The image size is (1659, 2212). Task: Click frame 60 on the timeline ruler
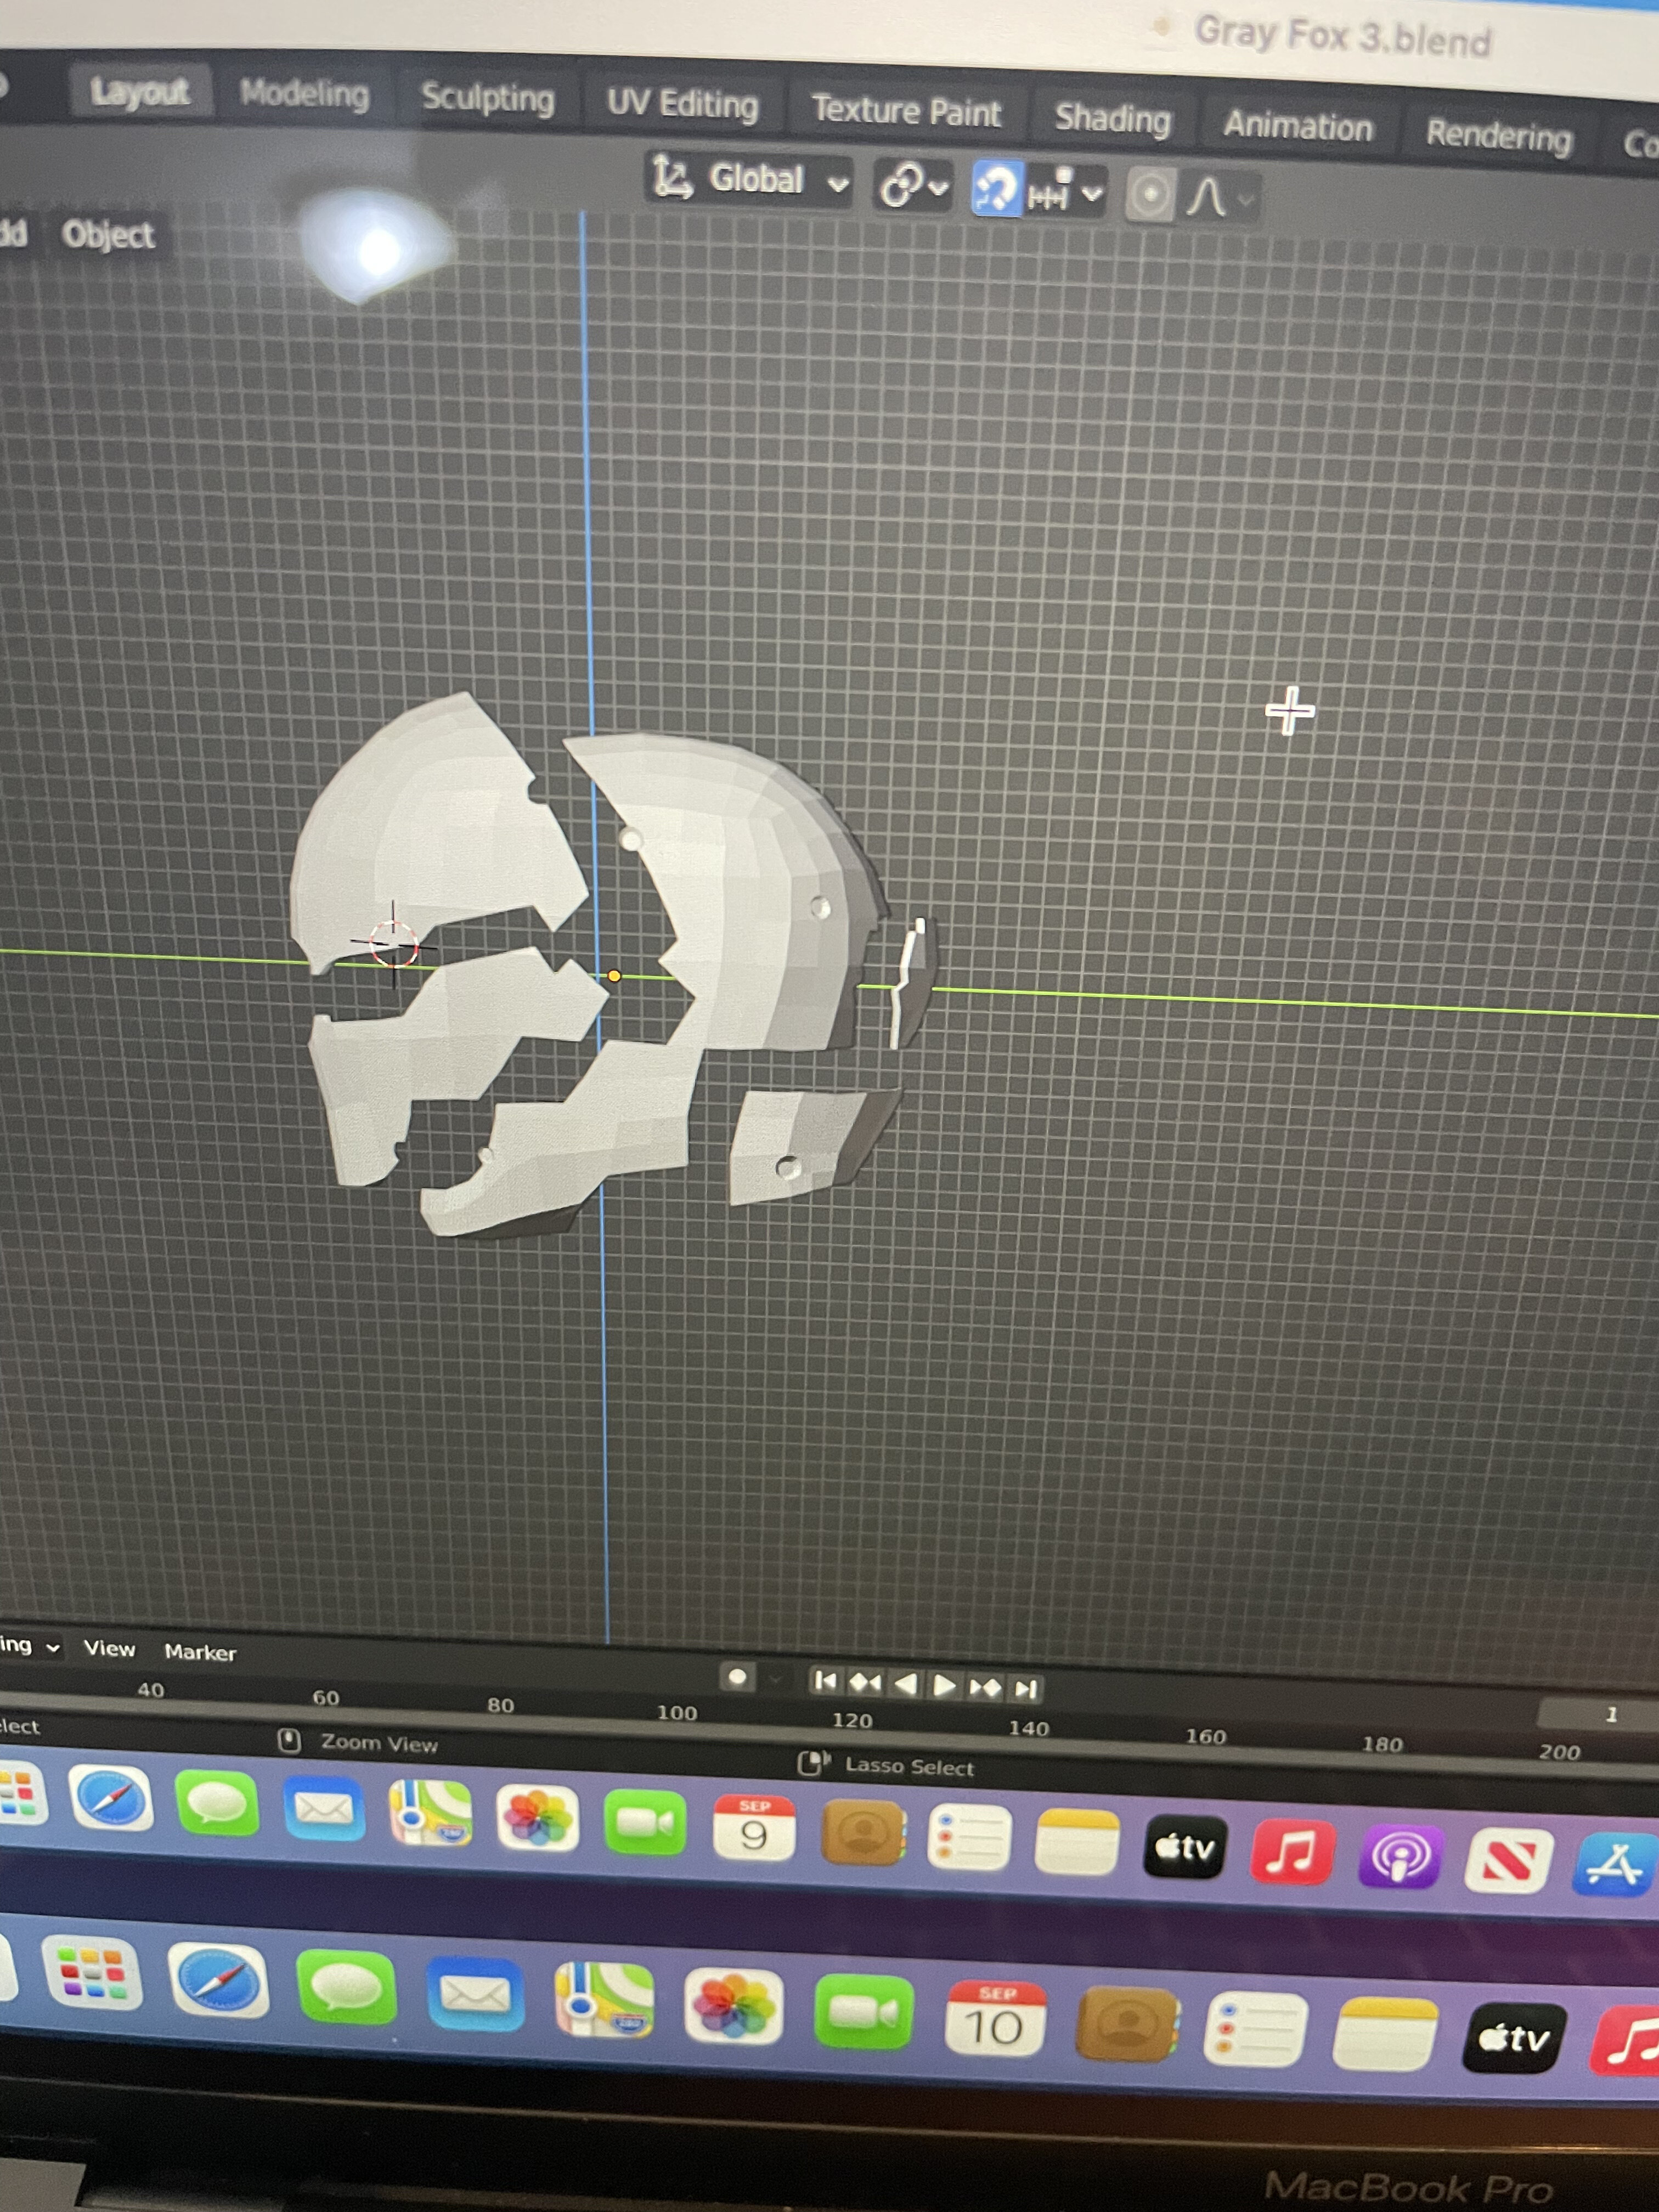pyautogui.click(x=326, y=1697)
